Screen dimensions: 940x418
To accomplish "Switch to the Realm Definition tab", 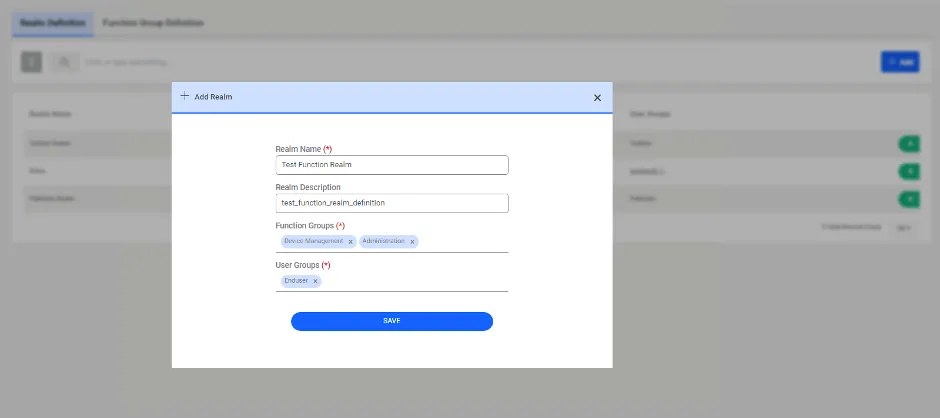I will [53, 23].
